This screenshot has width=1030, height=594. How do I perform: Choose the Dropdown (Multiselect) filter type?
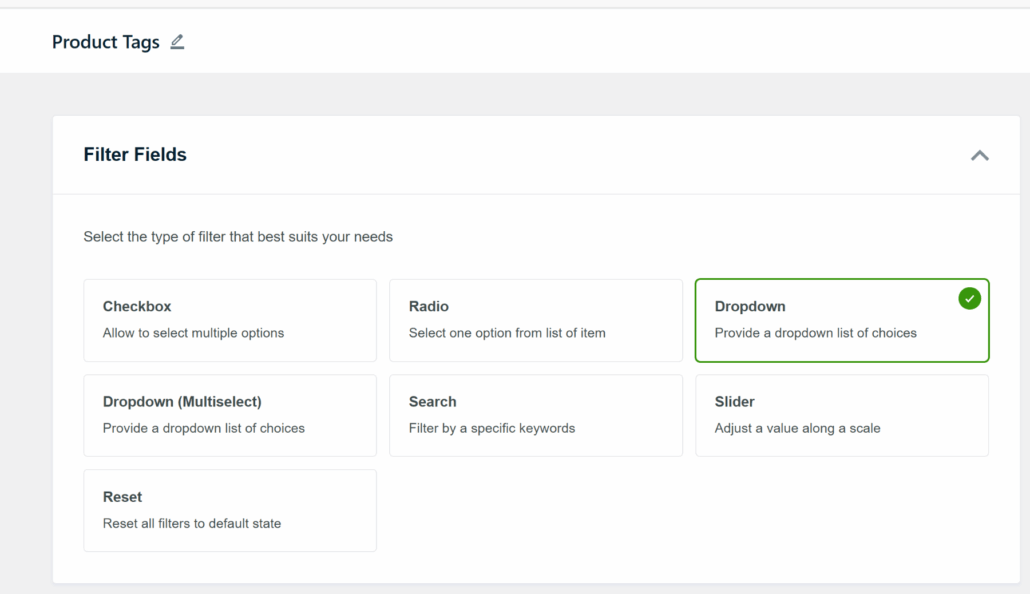pyautogui.click(x=229, y=415)
